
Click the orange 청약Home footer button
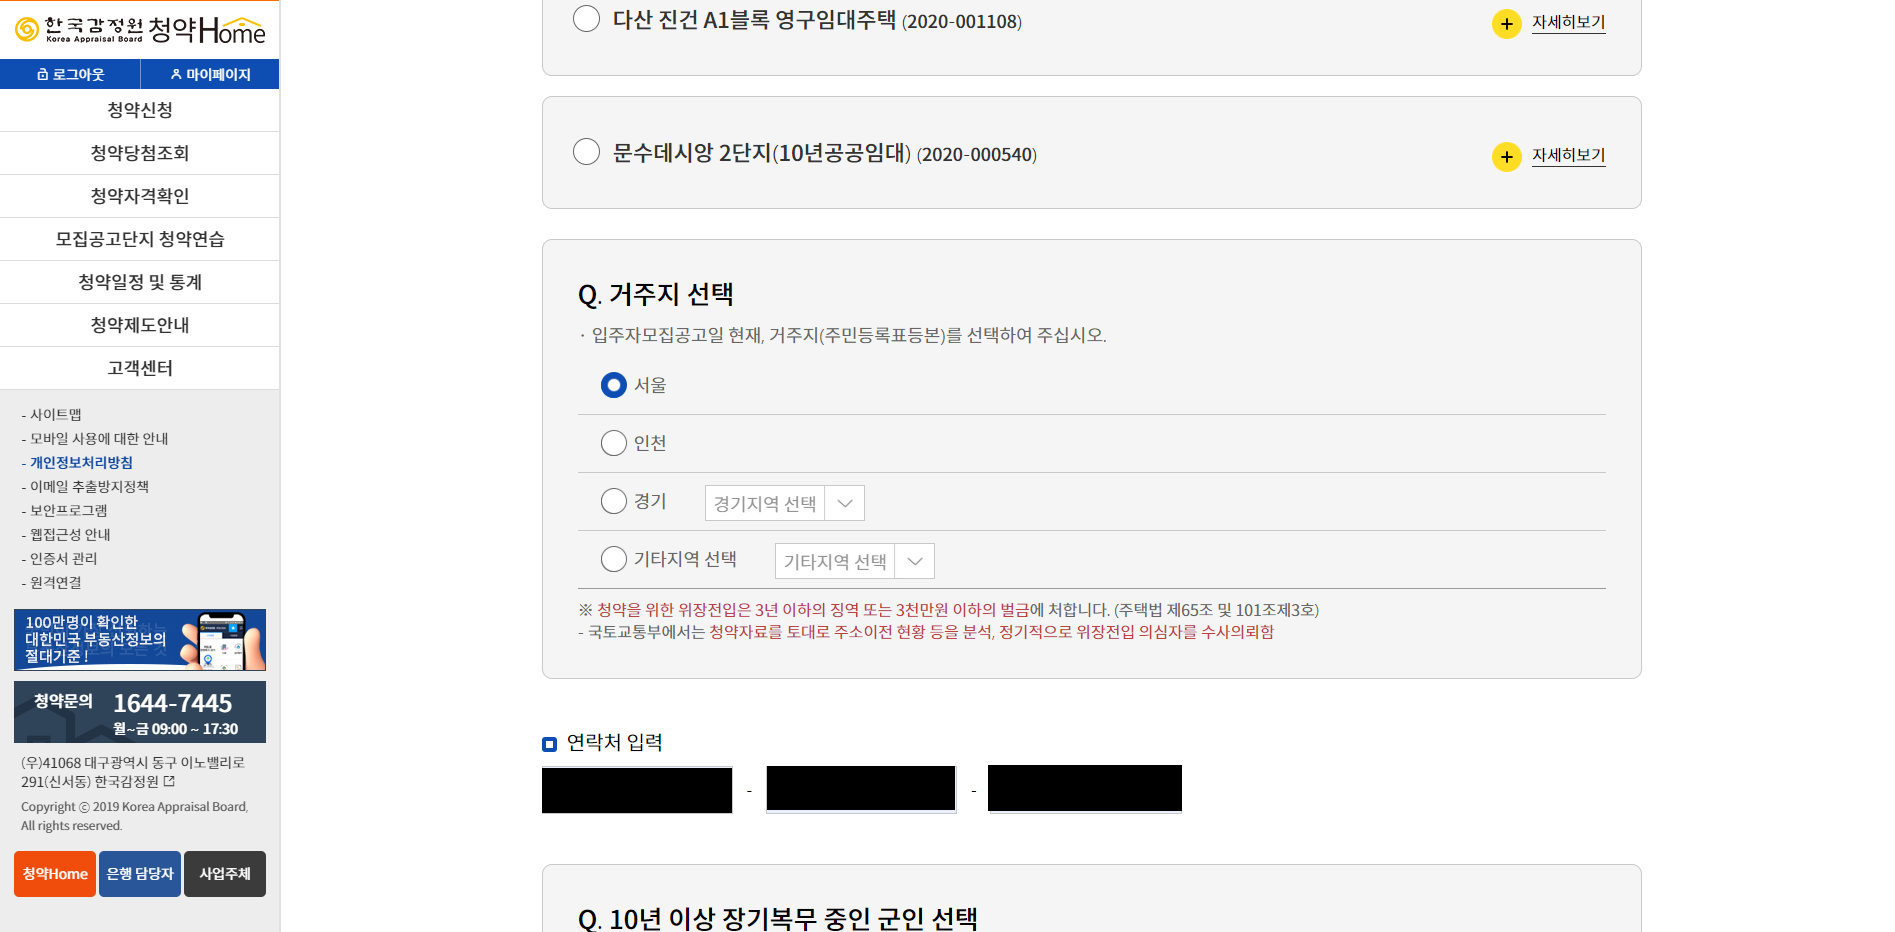[54, 873]
